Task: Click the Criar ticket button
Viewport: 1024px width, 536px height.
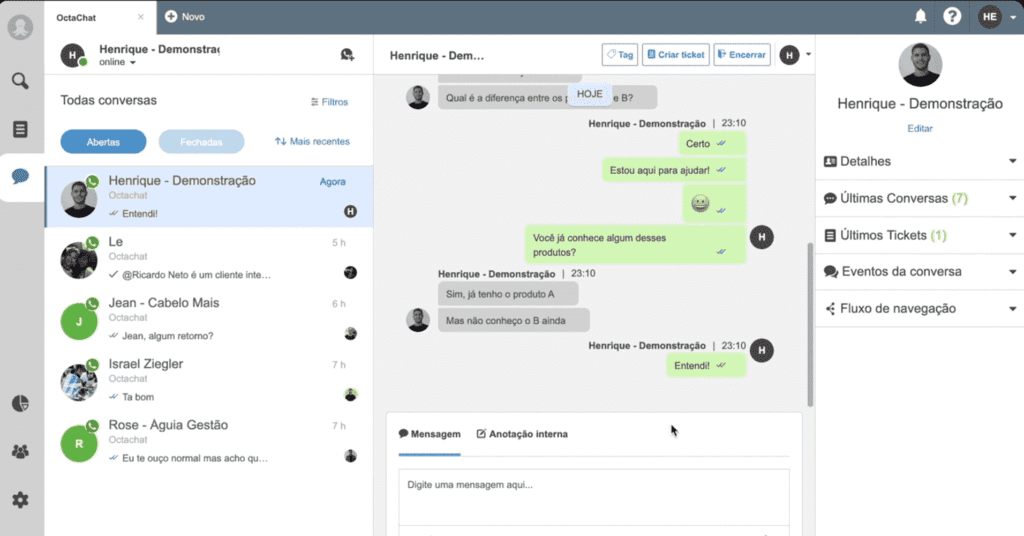Action: [x=675, y=55]
